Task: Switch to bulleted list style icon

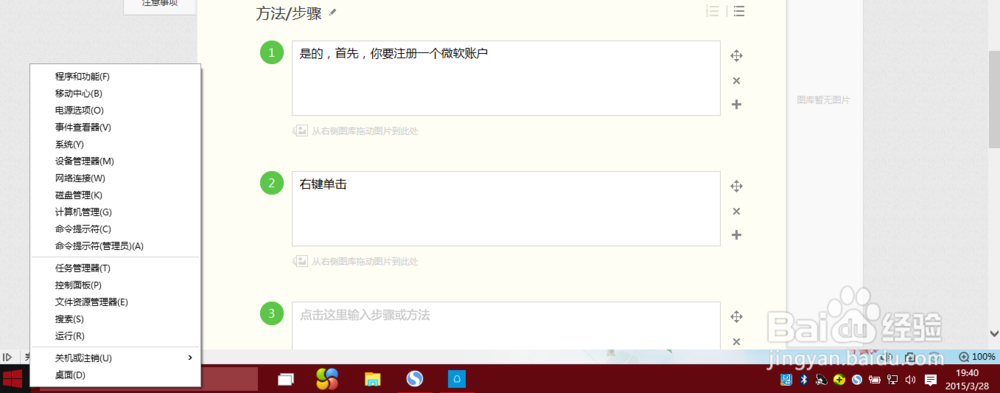Action: click(x=738, y=11)
